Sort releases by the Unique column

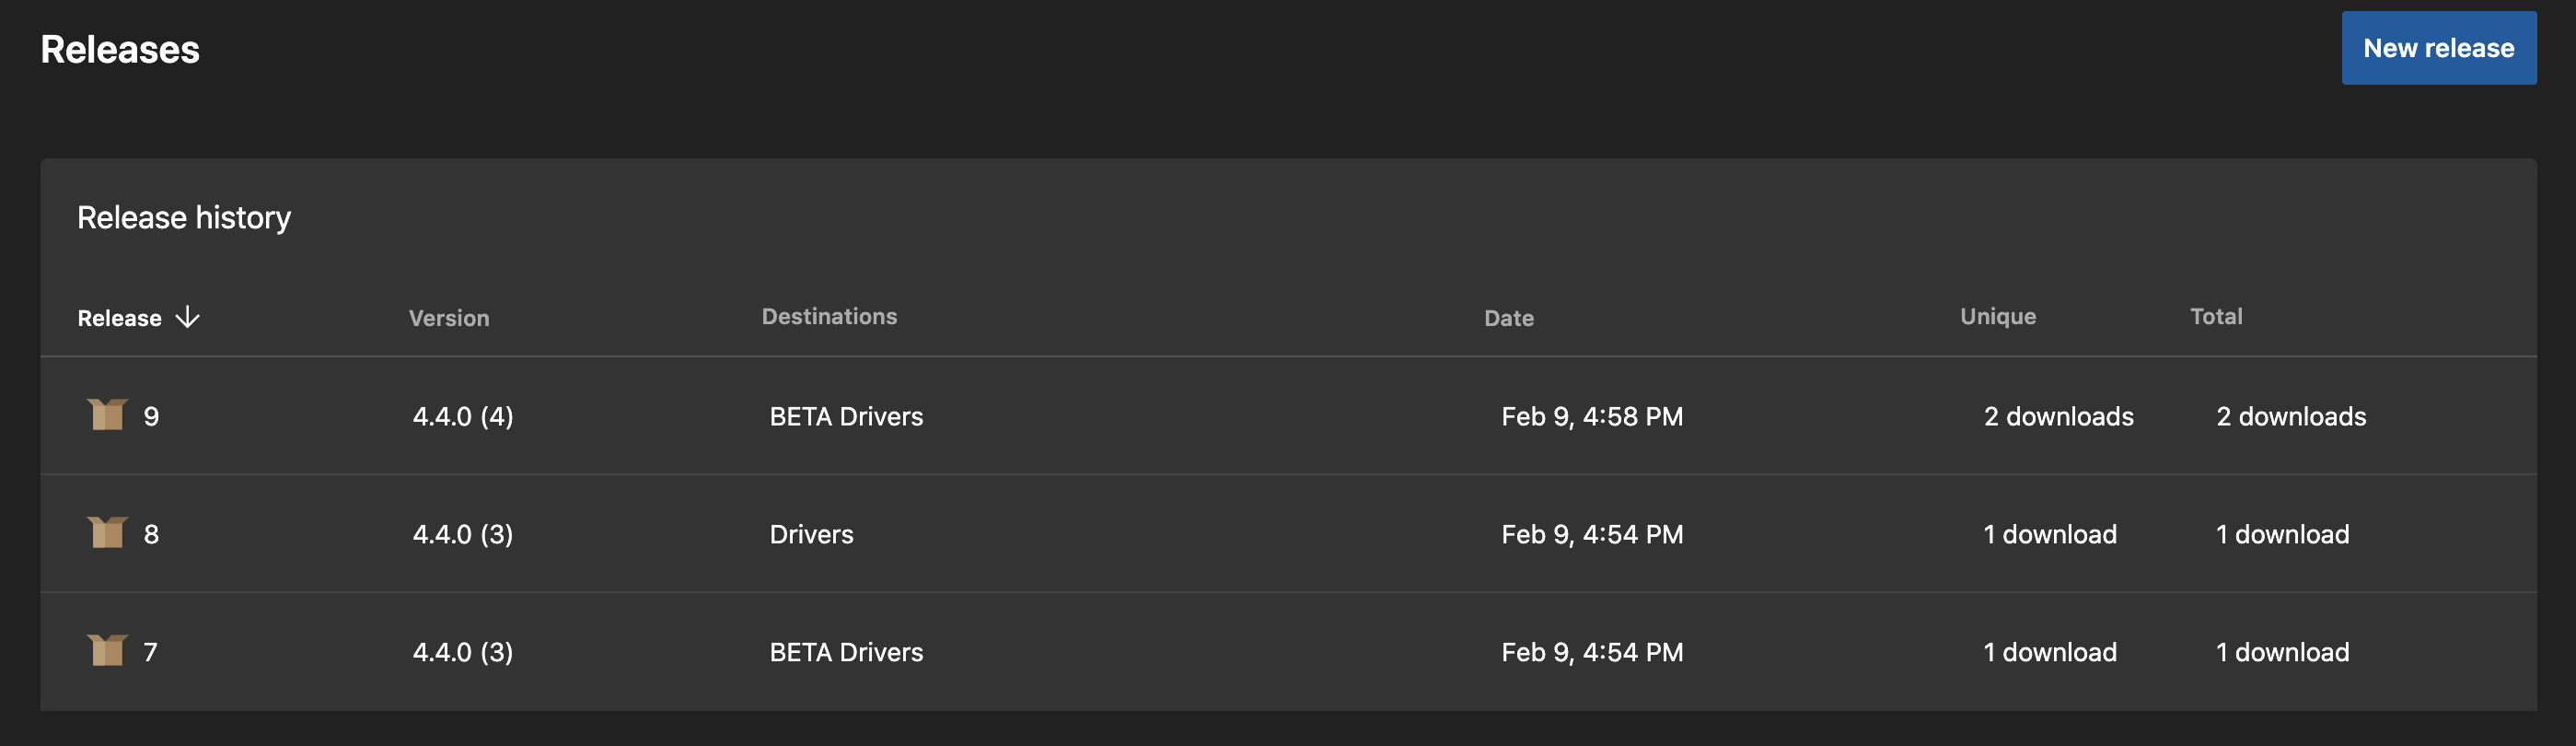[1997, 316]
